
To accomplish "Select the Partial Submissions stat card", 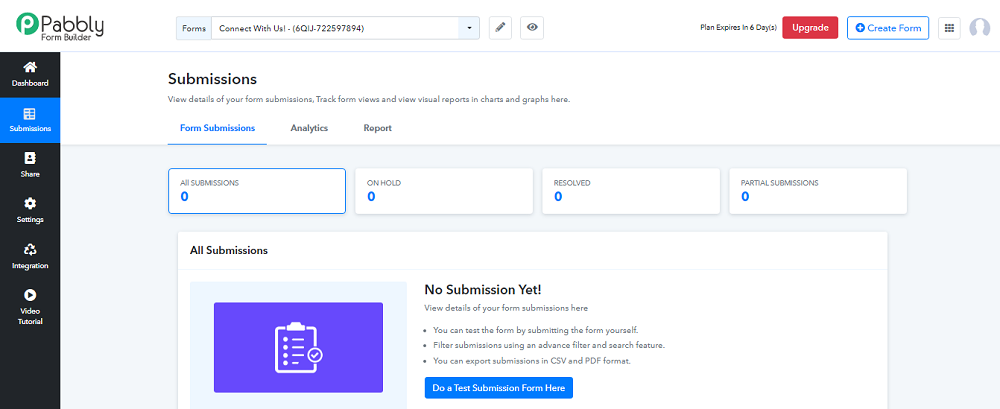I will [x=818, y=191].
